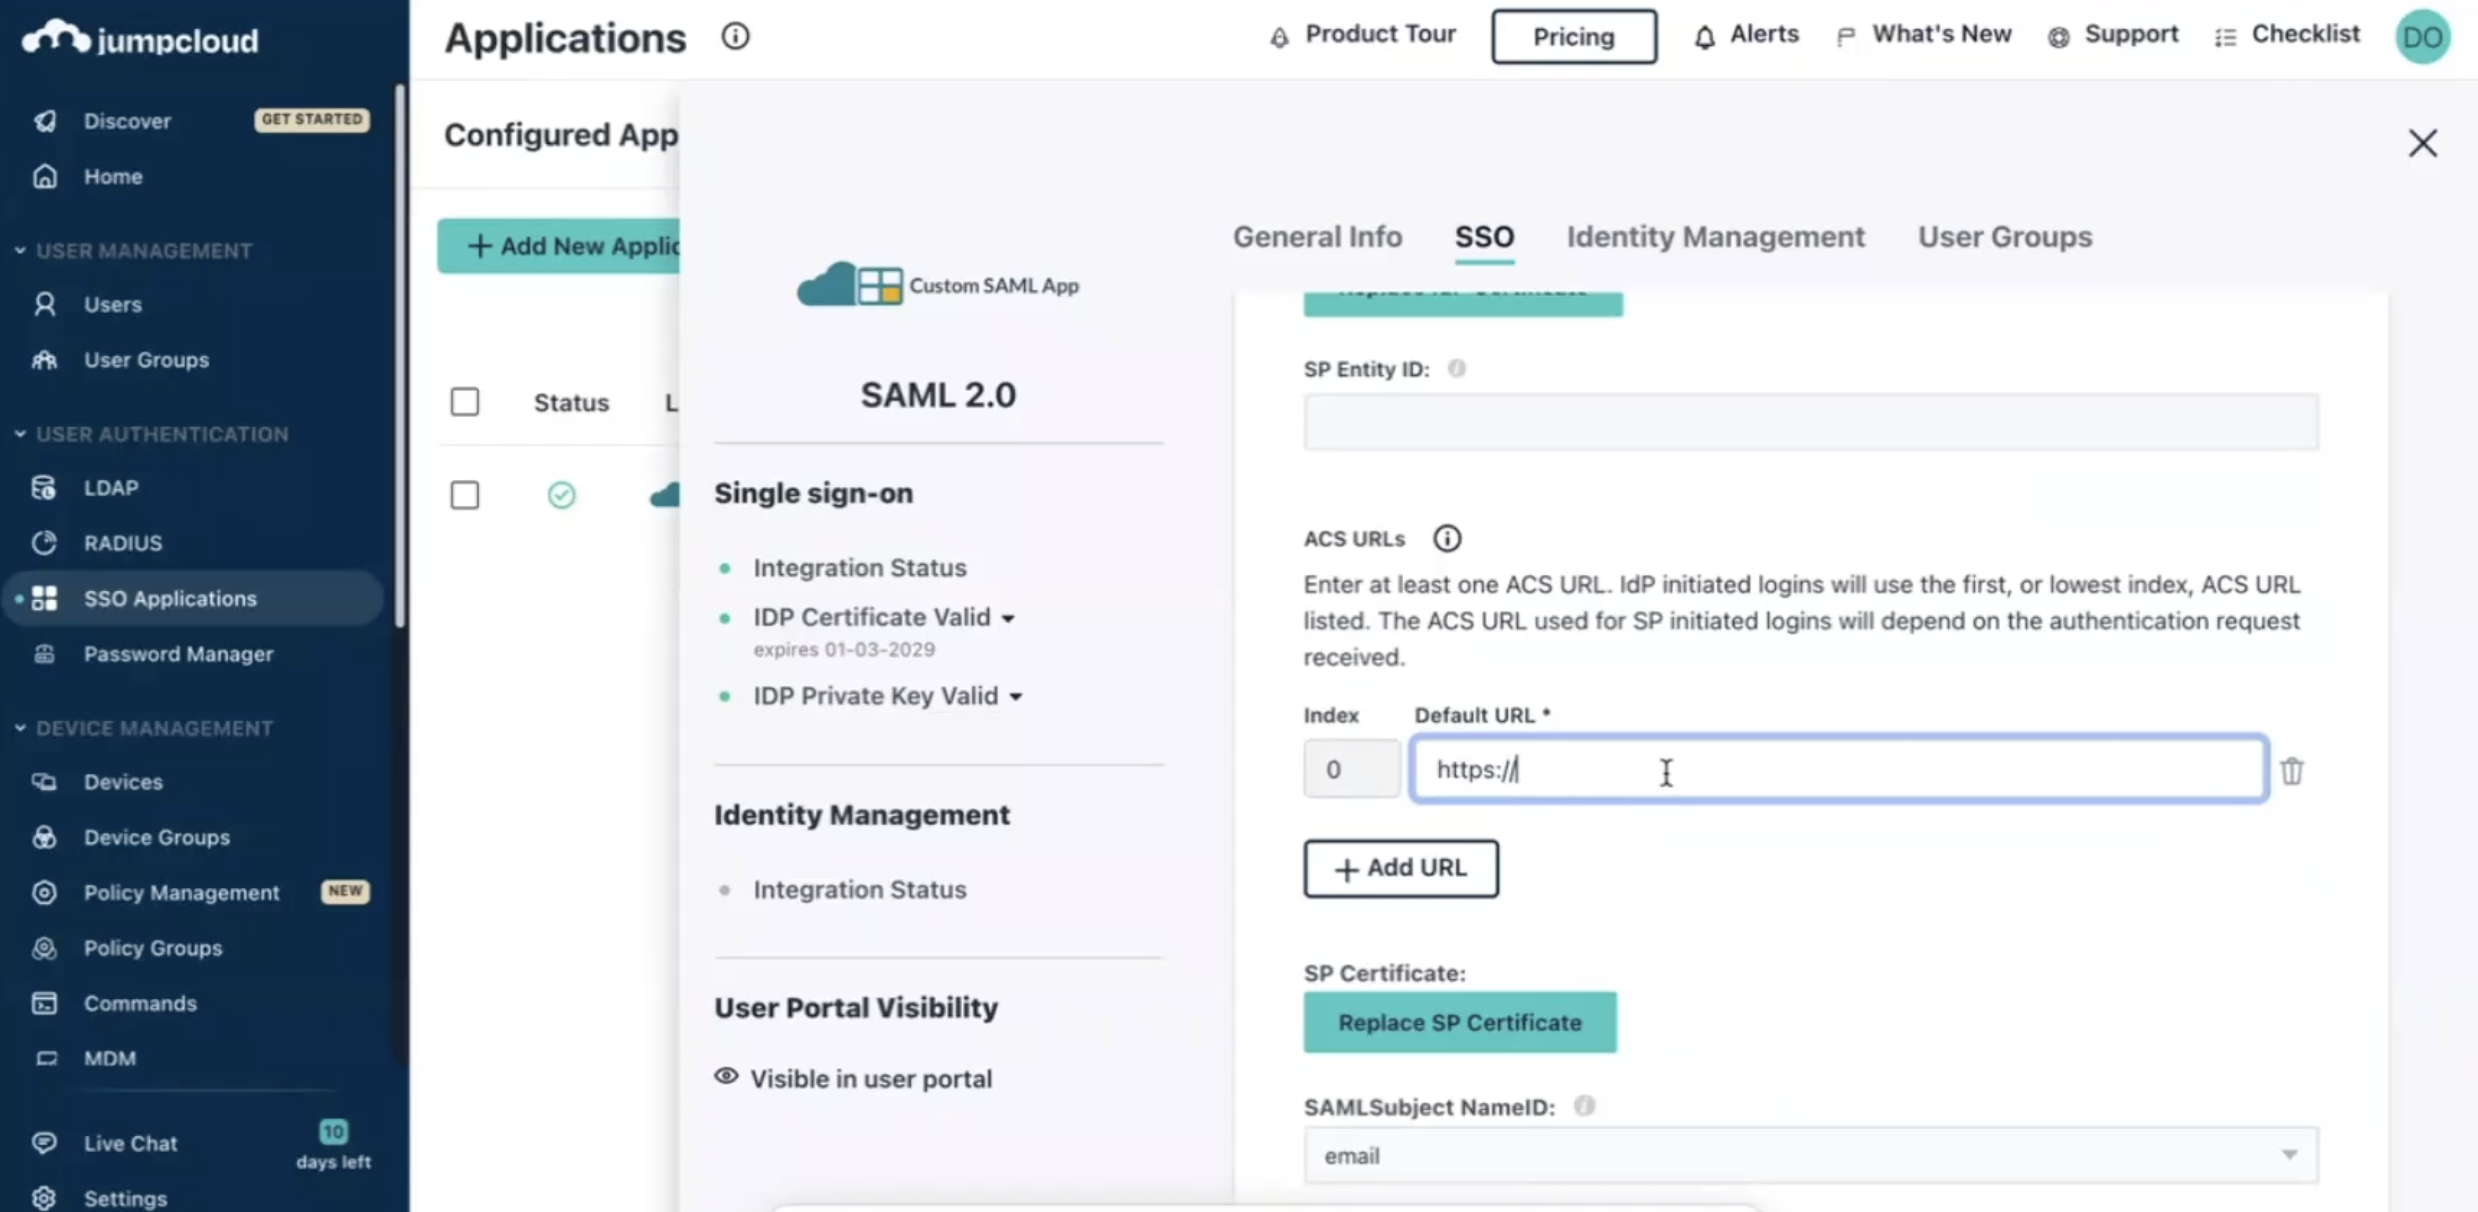Switch to the Identity Management tab
Viewport: 2478px width, 1212px height.
click(1715, 237)
